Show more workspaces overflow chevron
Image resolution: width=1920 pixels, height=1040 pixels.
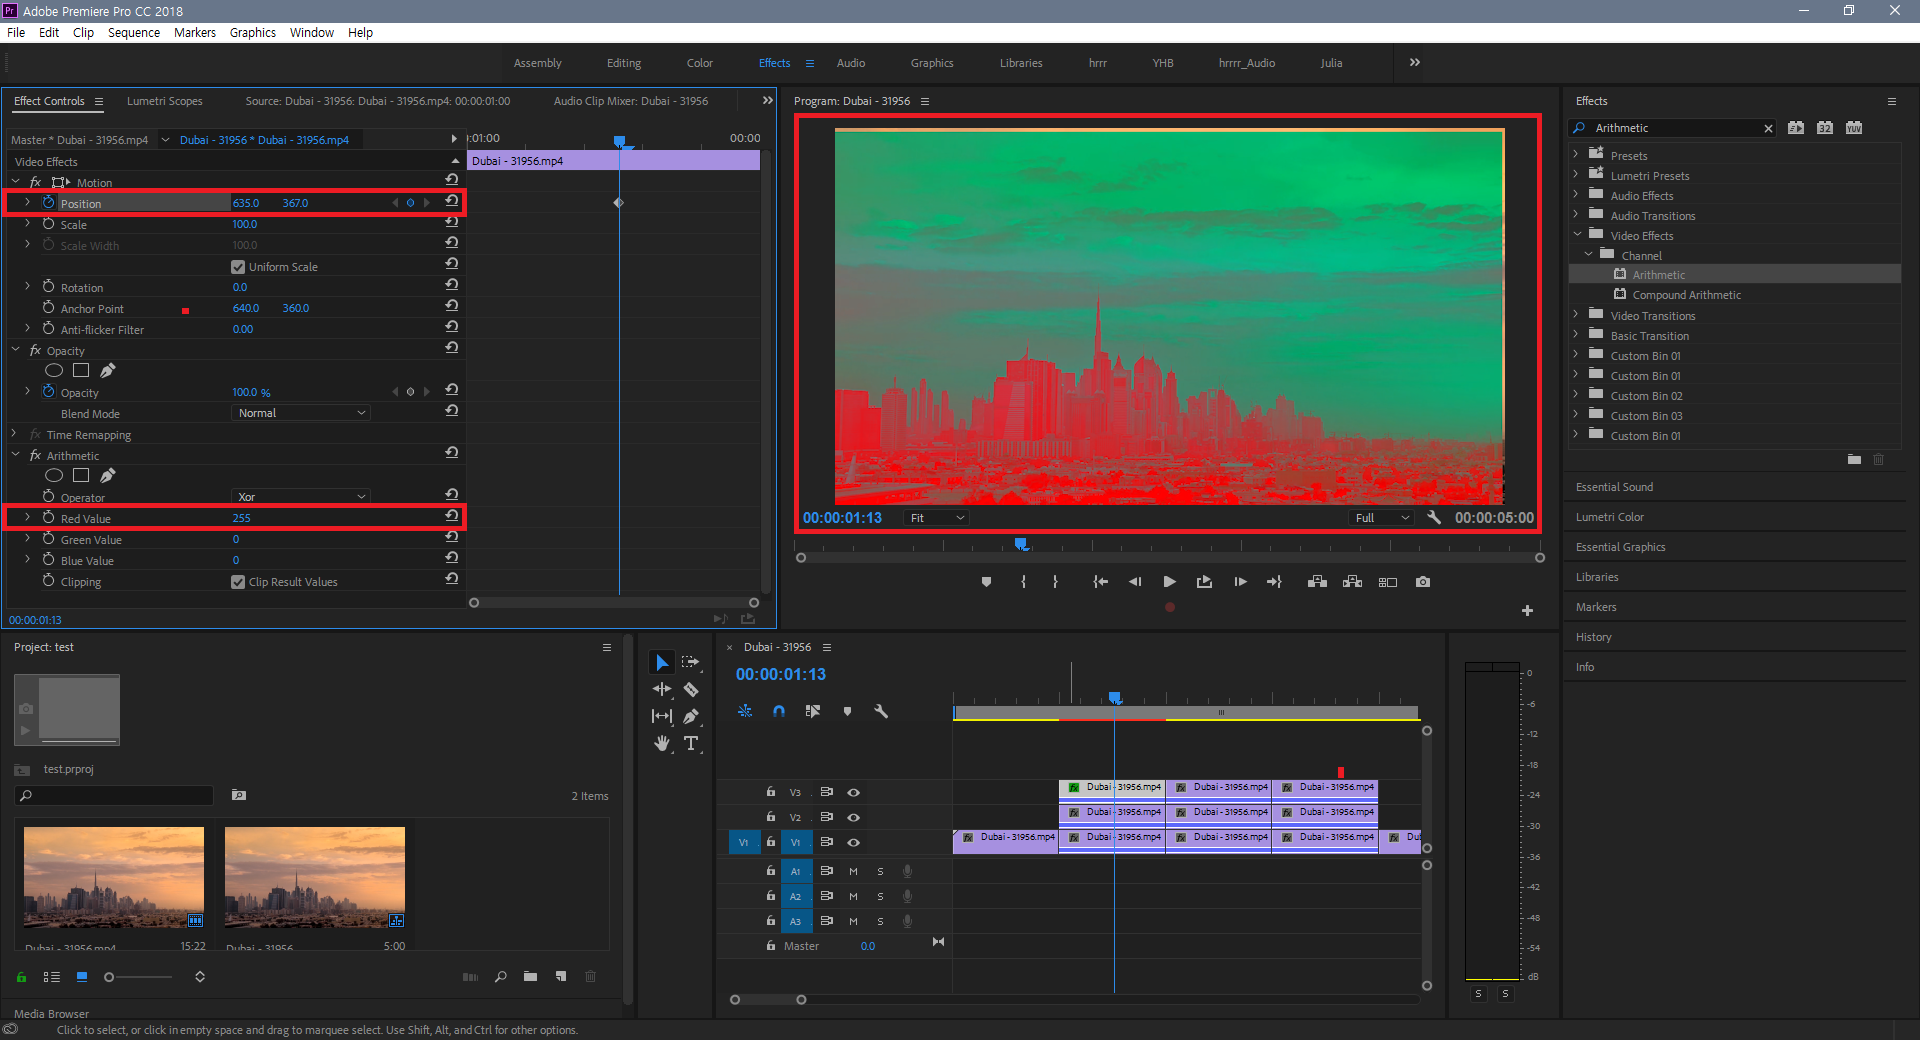[x=1414, y=62]
